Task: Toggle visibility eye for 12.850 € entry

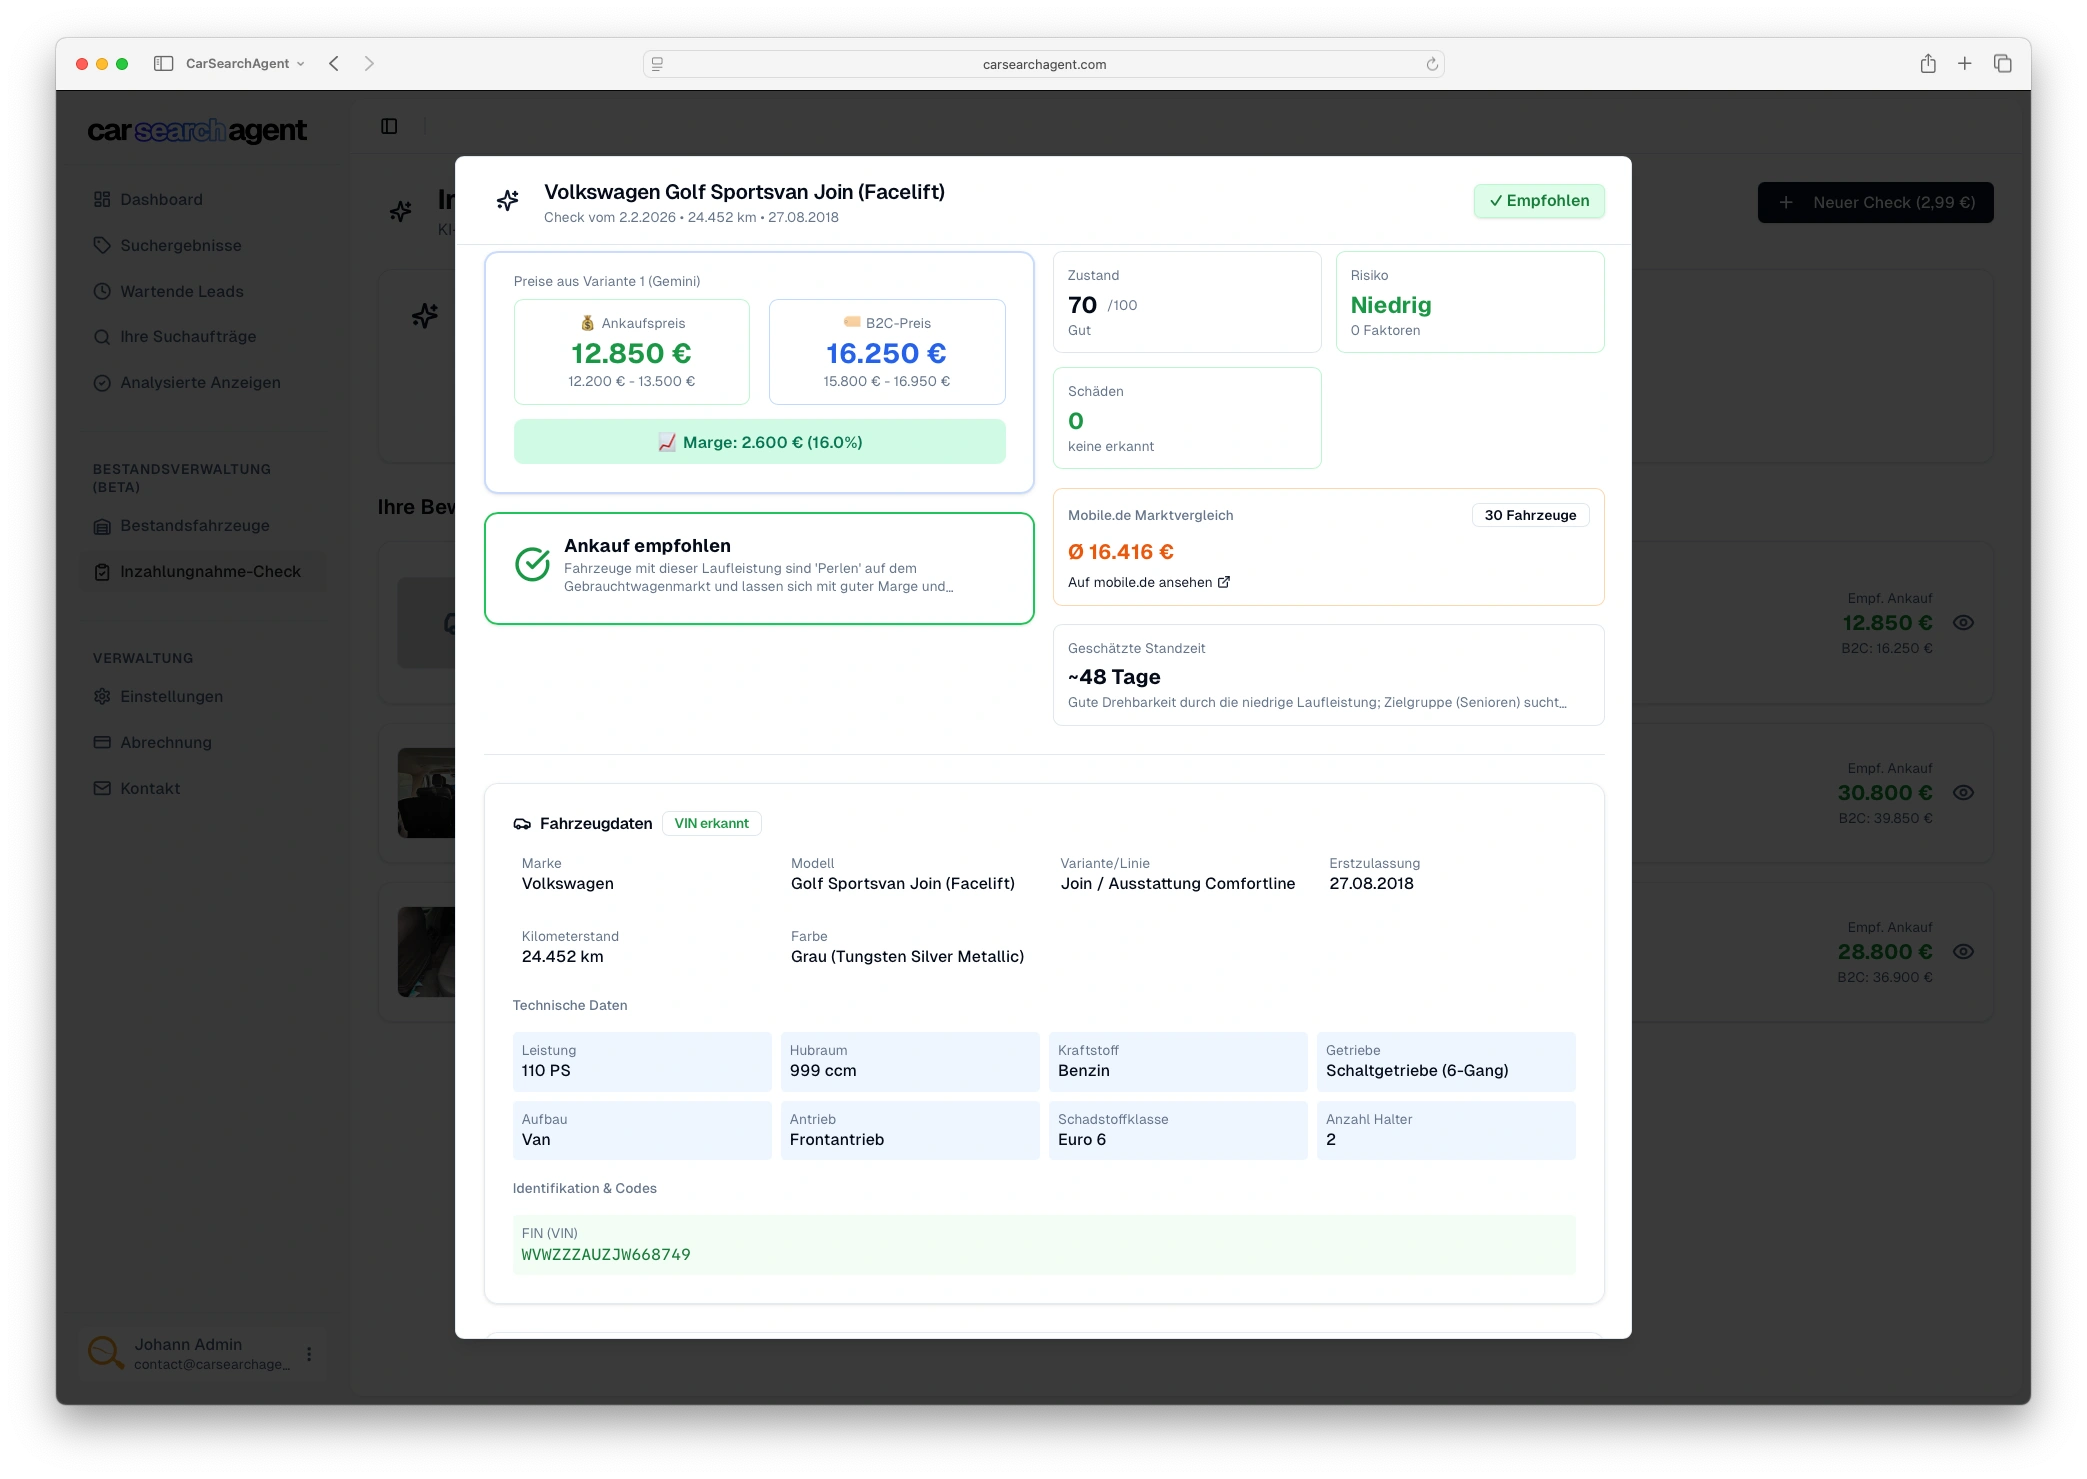Action: click(1963, 623)
